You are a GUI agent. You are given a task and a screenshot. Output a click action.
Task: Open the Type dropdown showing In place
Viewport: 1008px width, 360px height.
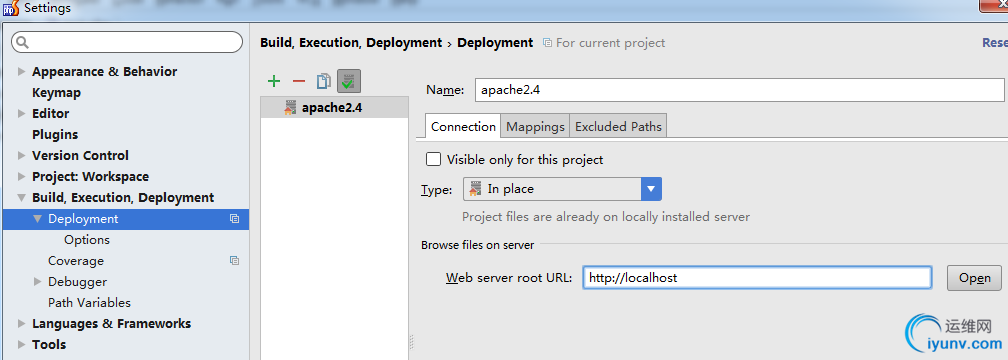(x=562, y=189)
